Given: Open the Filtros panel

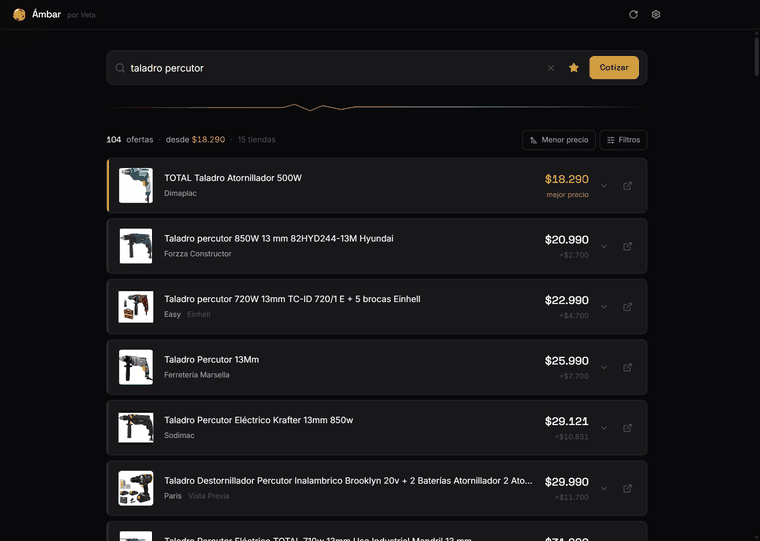Looking at the screenshot, I should pyautogui.click(x=623, y=140).
